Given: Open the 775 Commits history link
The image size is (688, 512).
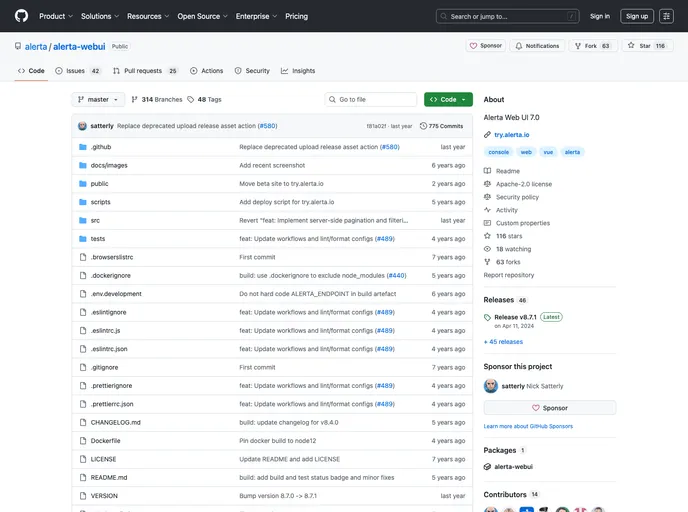Looking at the screenshot, I should click(441, 126).
